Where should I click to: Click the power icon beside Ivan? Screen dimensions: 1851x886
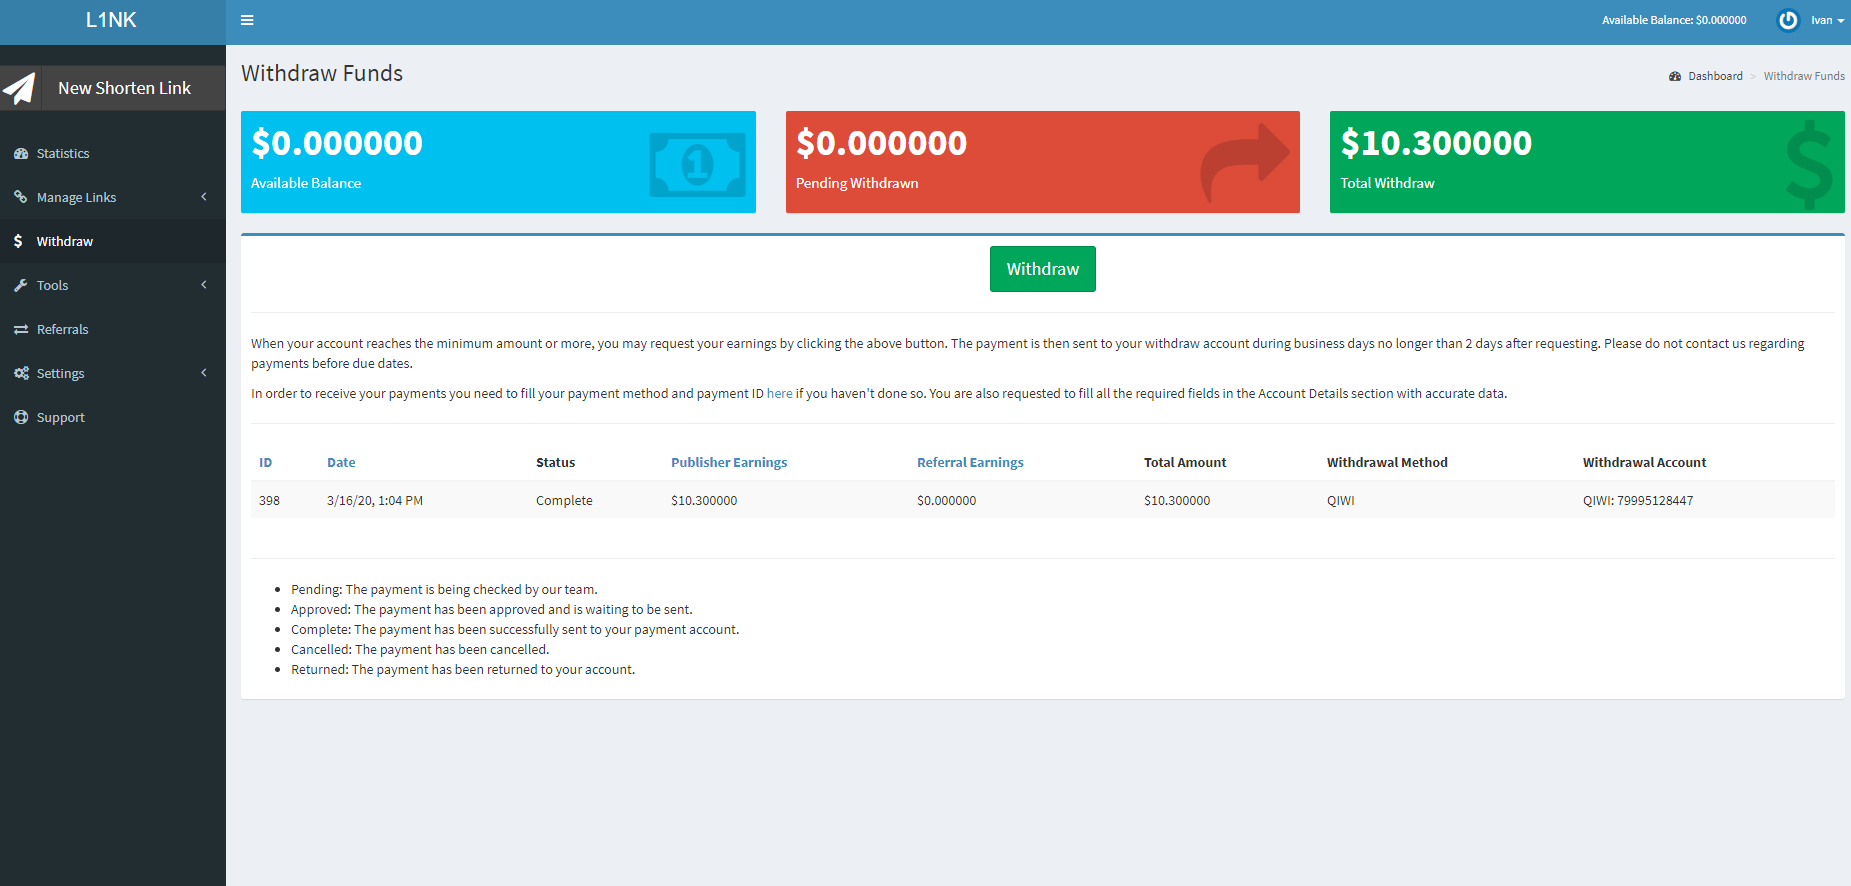click(x=1788, y=20)
